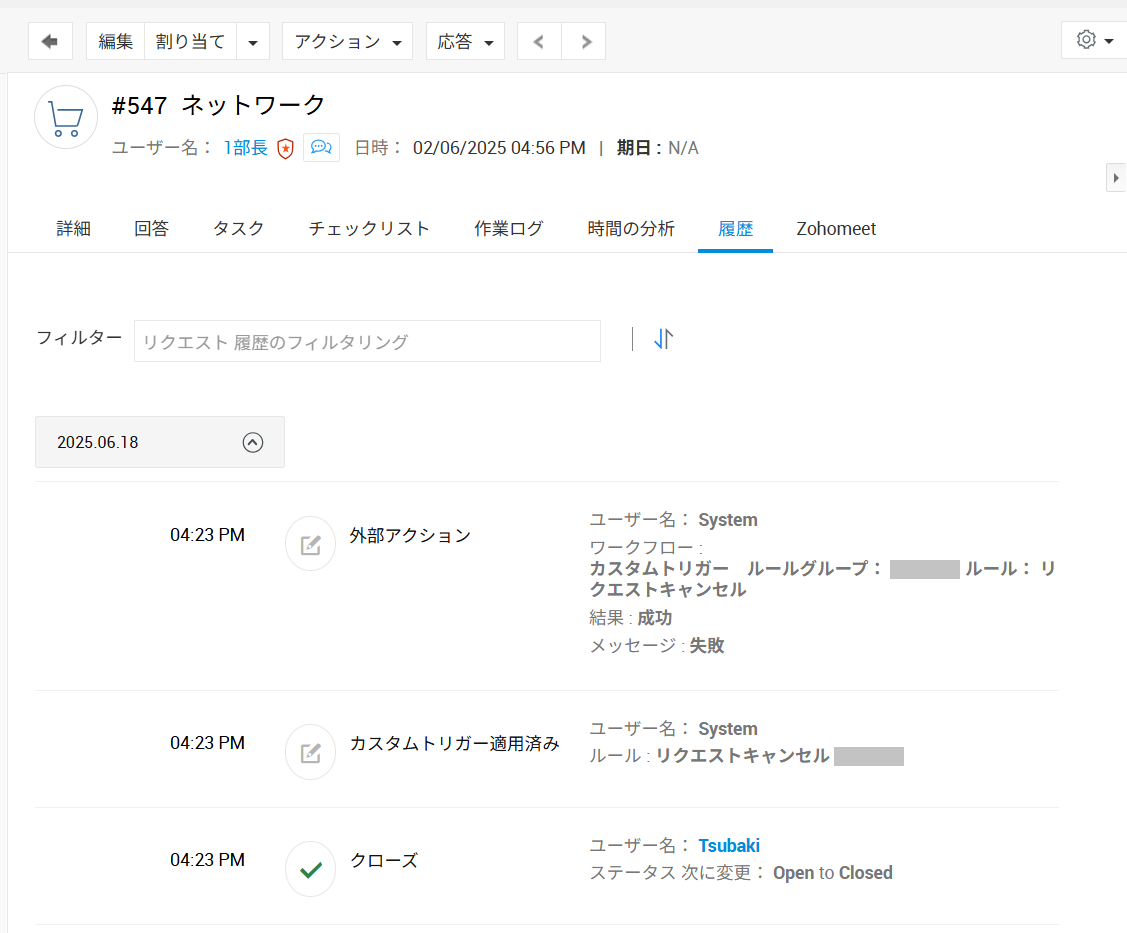
Task: Click the history filter input field
Action: point(367,341)
